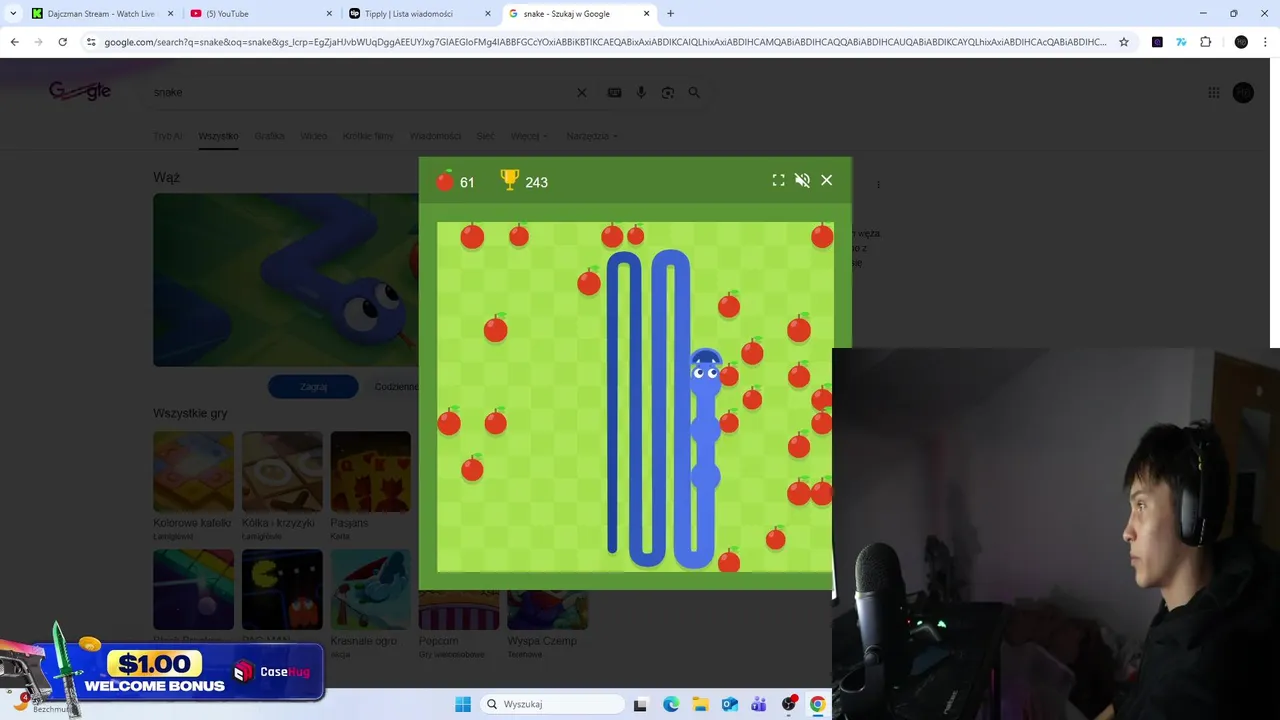The width and height of the screenshot is (1280, 720).
Task: Open the Pasjans game thumbnail
Action: coord(370,471)
